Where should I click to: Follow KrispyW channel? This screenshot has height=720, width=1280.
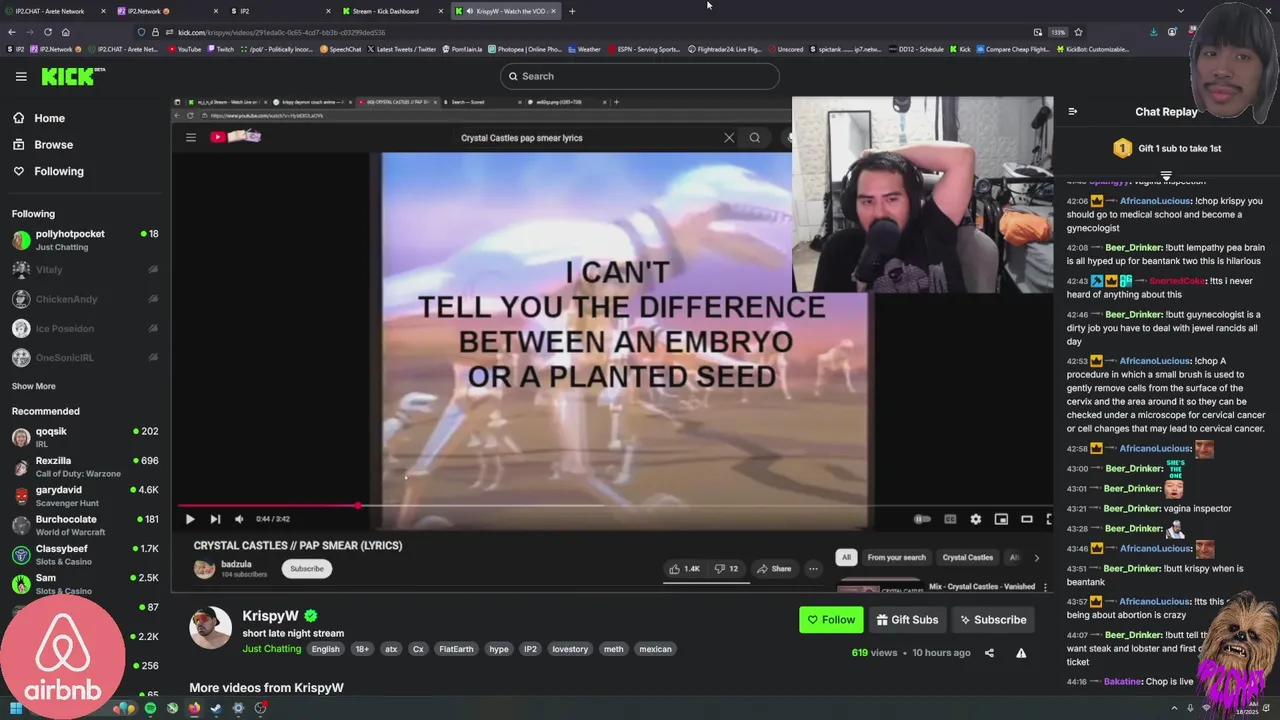(831, 620)
